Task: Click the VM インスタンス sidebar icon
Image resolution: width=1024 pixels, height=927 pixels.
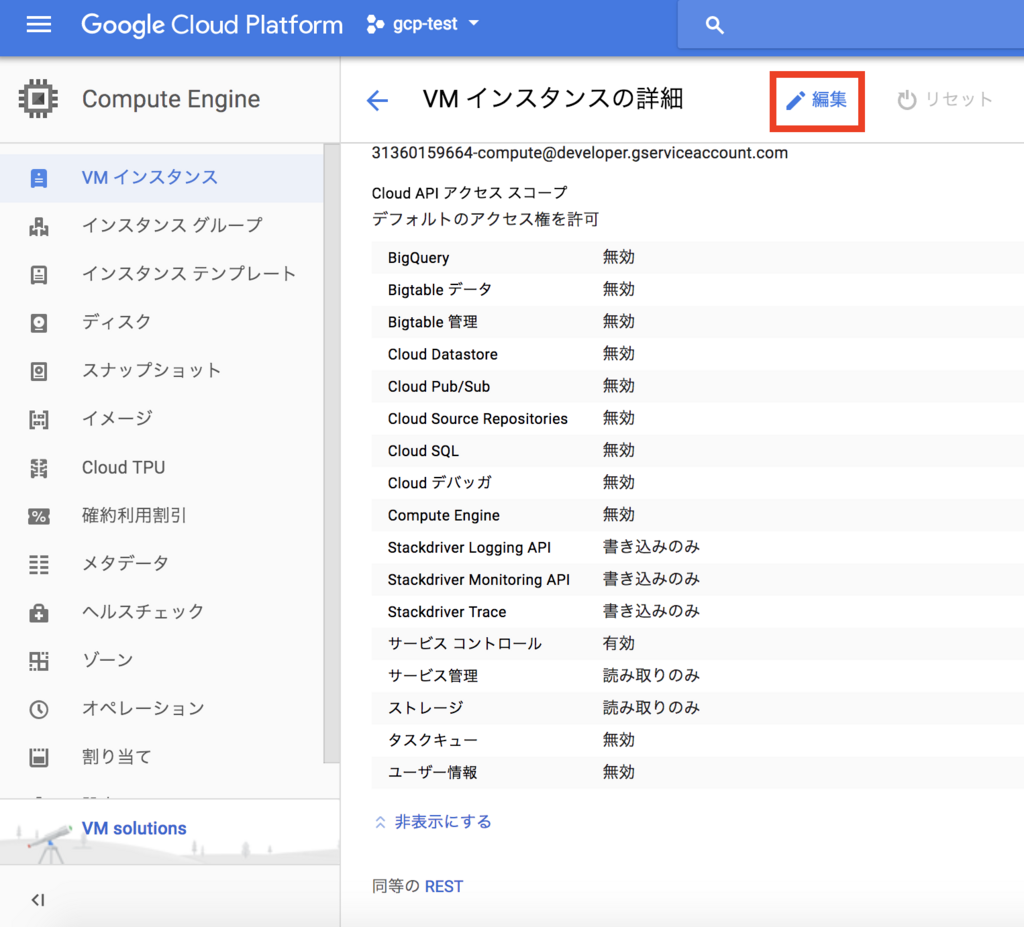Action: click(39, 178)
